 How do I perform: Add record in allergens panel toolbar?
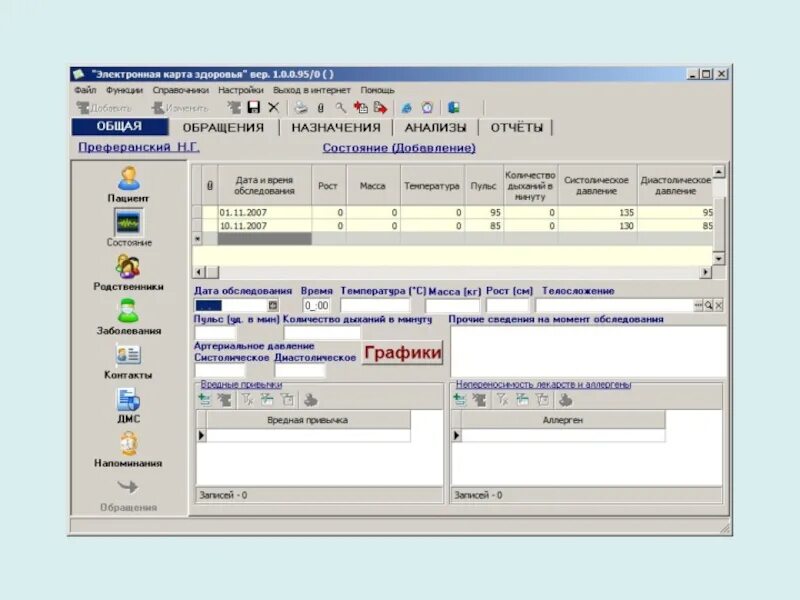(x=459, y=400)
